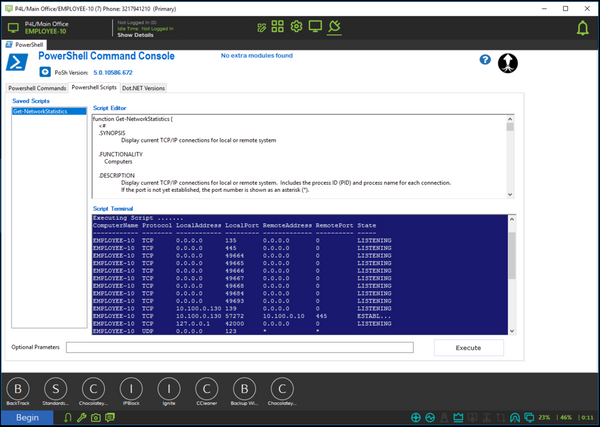
Task: Click the terminal row with local port 135
Action: click(242, 241)
